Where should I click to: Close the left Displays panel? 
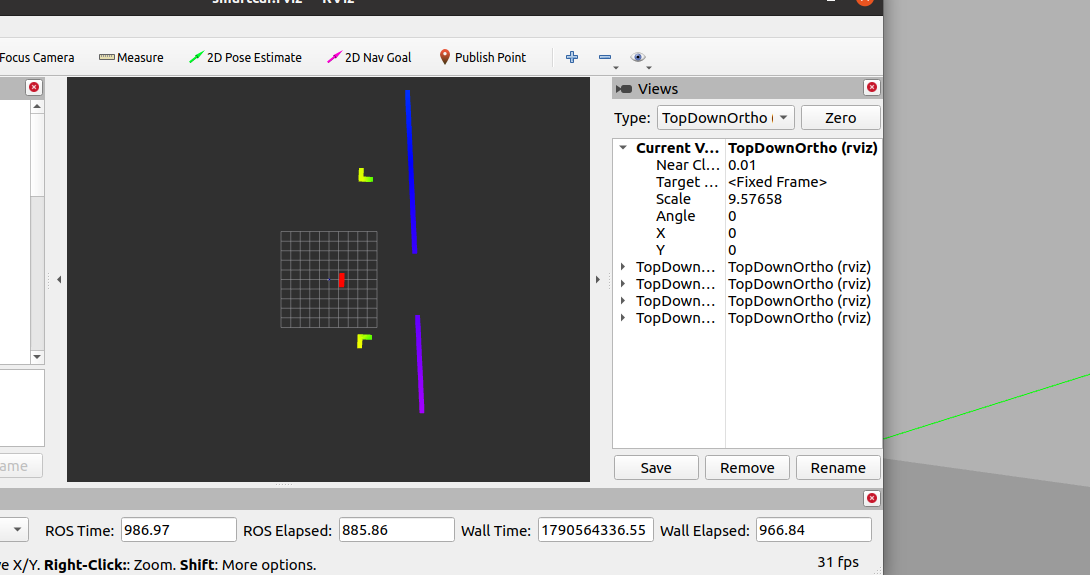[33, 88]
